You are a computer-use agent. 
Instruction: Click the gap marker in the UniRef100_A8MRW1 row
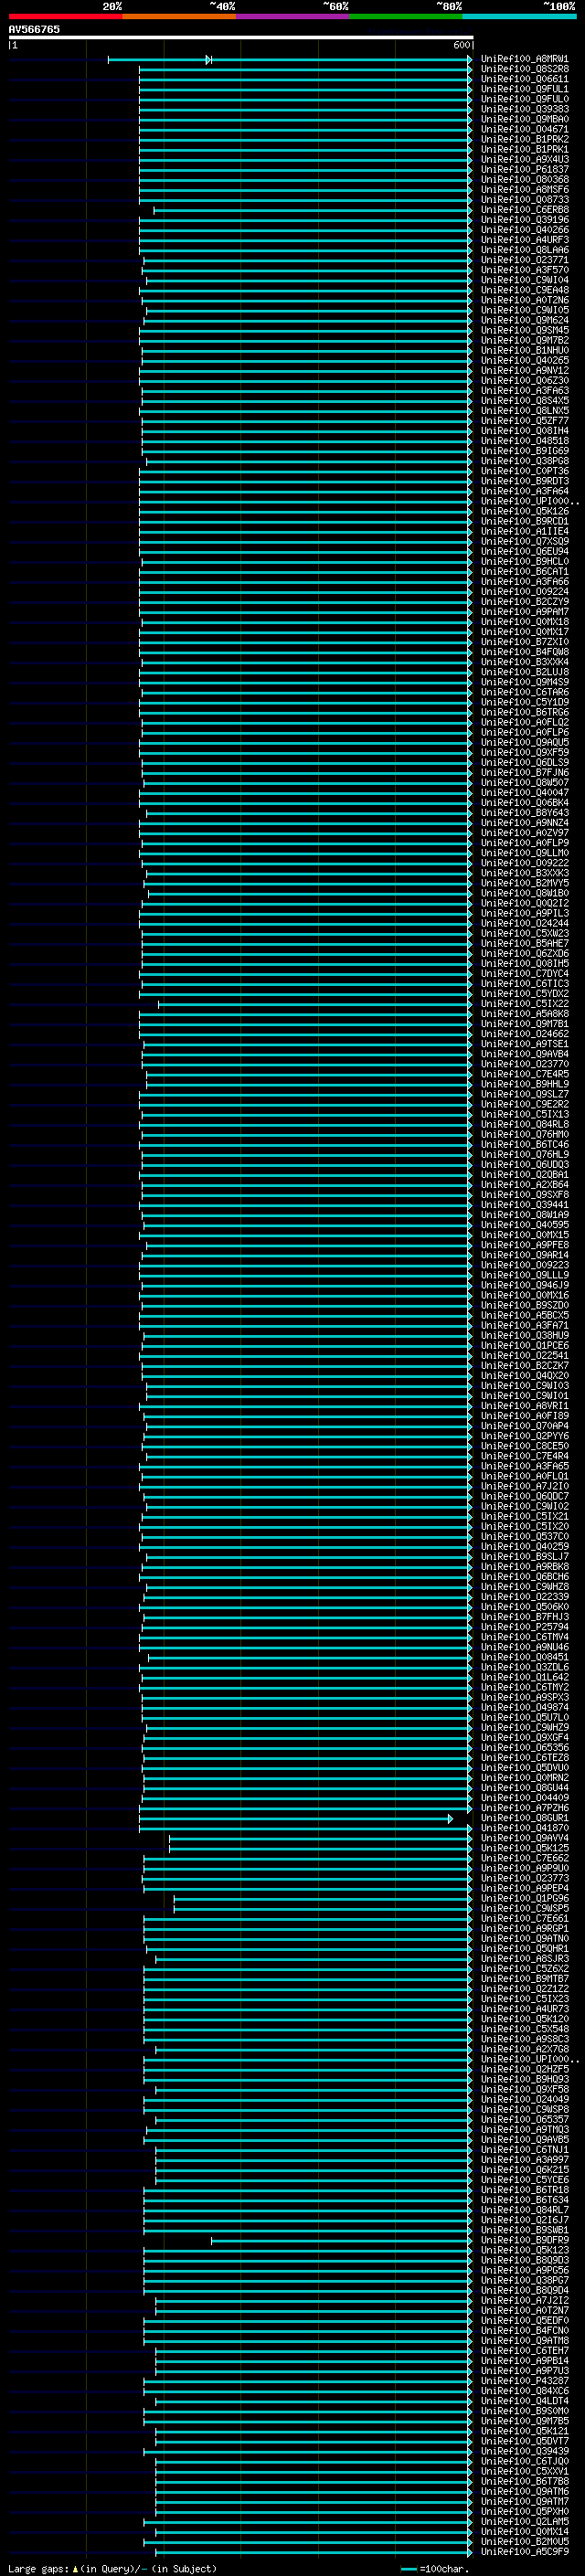click(209, 60)
